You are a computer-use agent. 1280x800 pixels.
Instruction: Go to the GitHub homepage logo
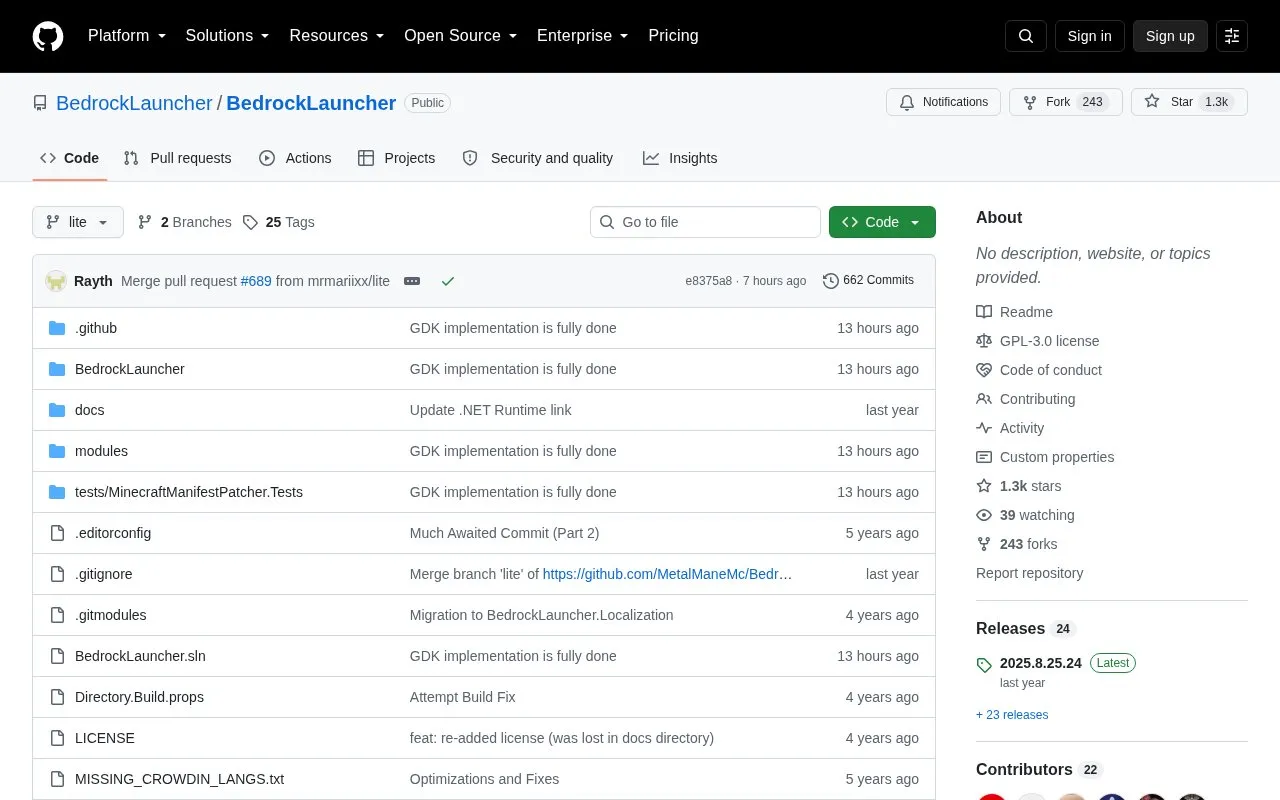coord(48,36)
